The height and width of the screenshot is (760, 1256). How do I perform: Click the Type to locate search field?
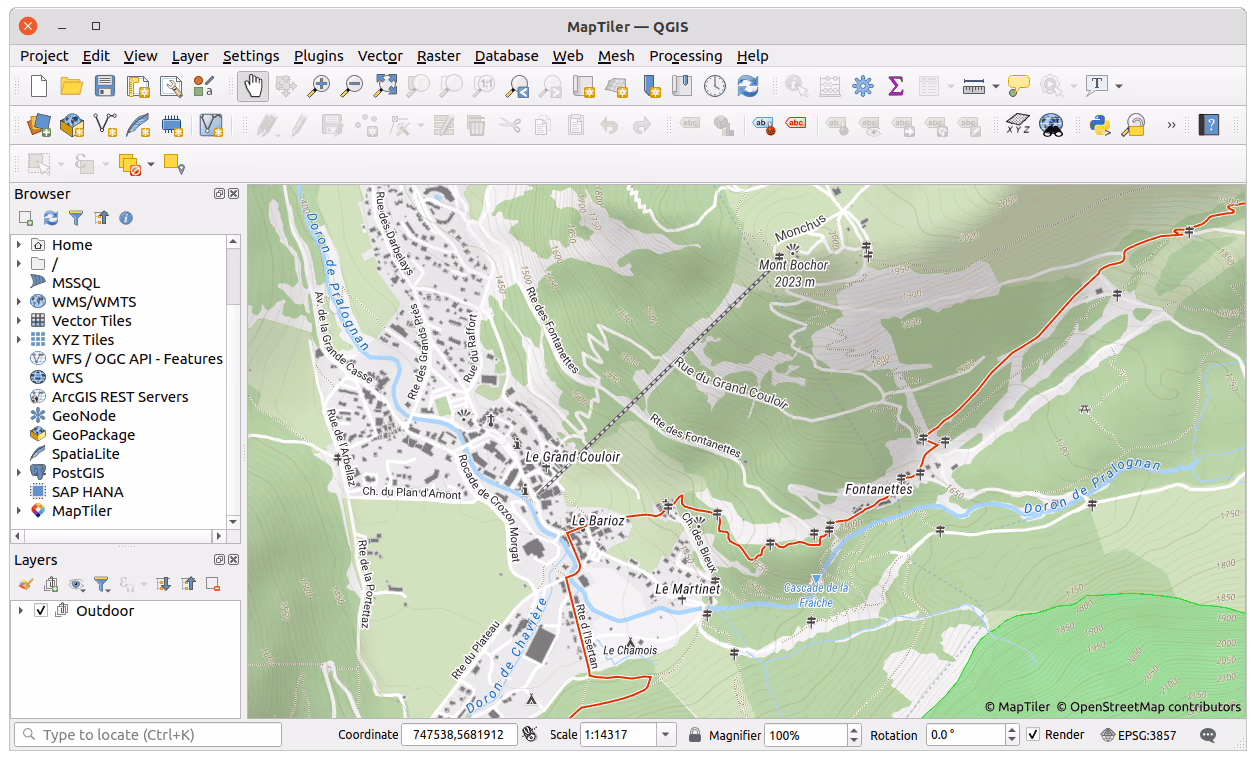pos(148,735)
